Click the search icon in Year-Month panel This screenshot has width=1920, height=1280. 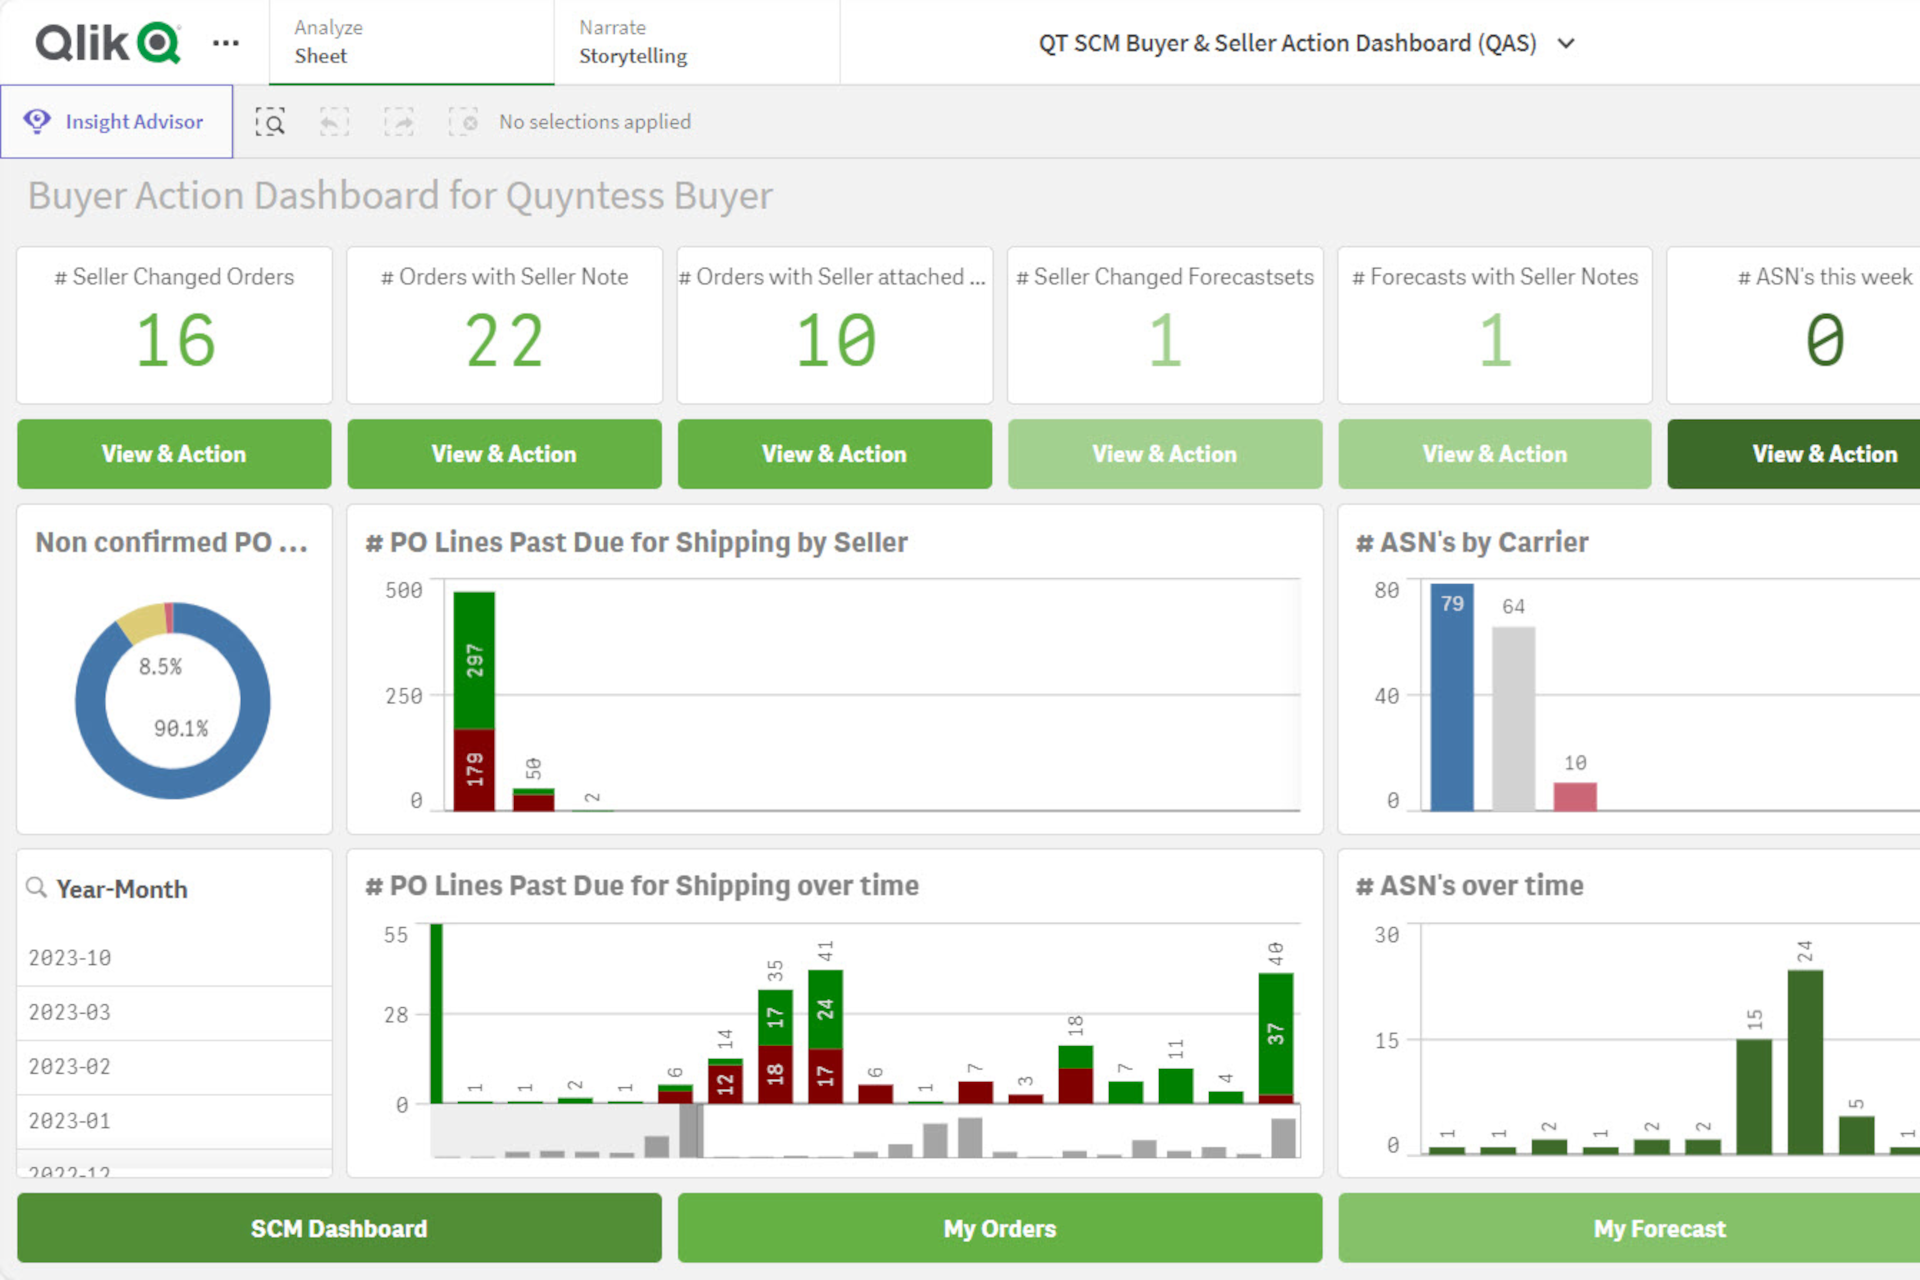37,887
